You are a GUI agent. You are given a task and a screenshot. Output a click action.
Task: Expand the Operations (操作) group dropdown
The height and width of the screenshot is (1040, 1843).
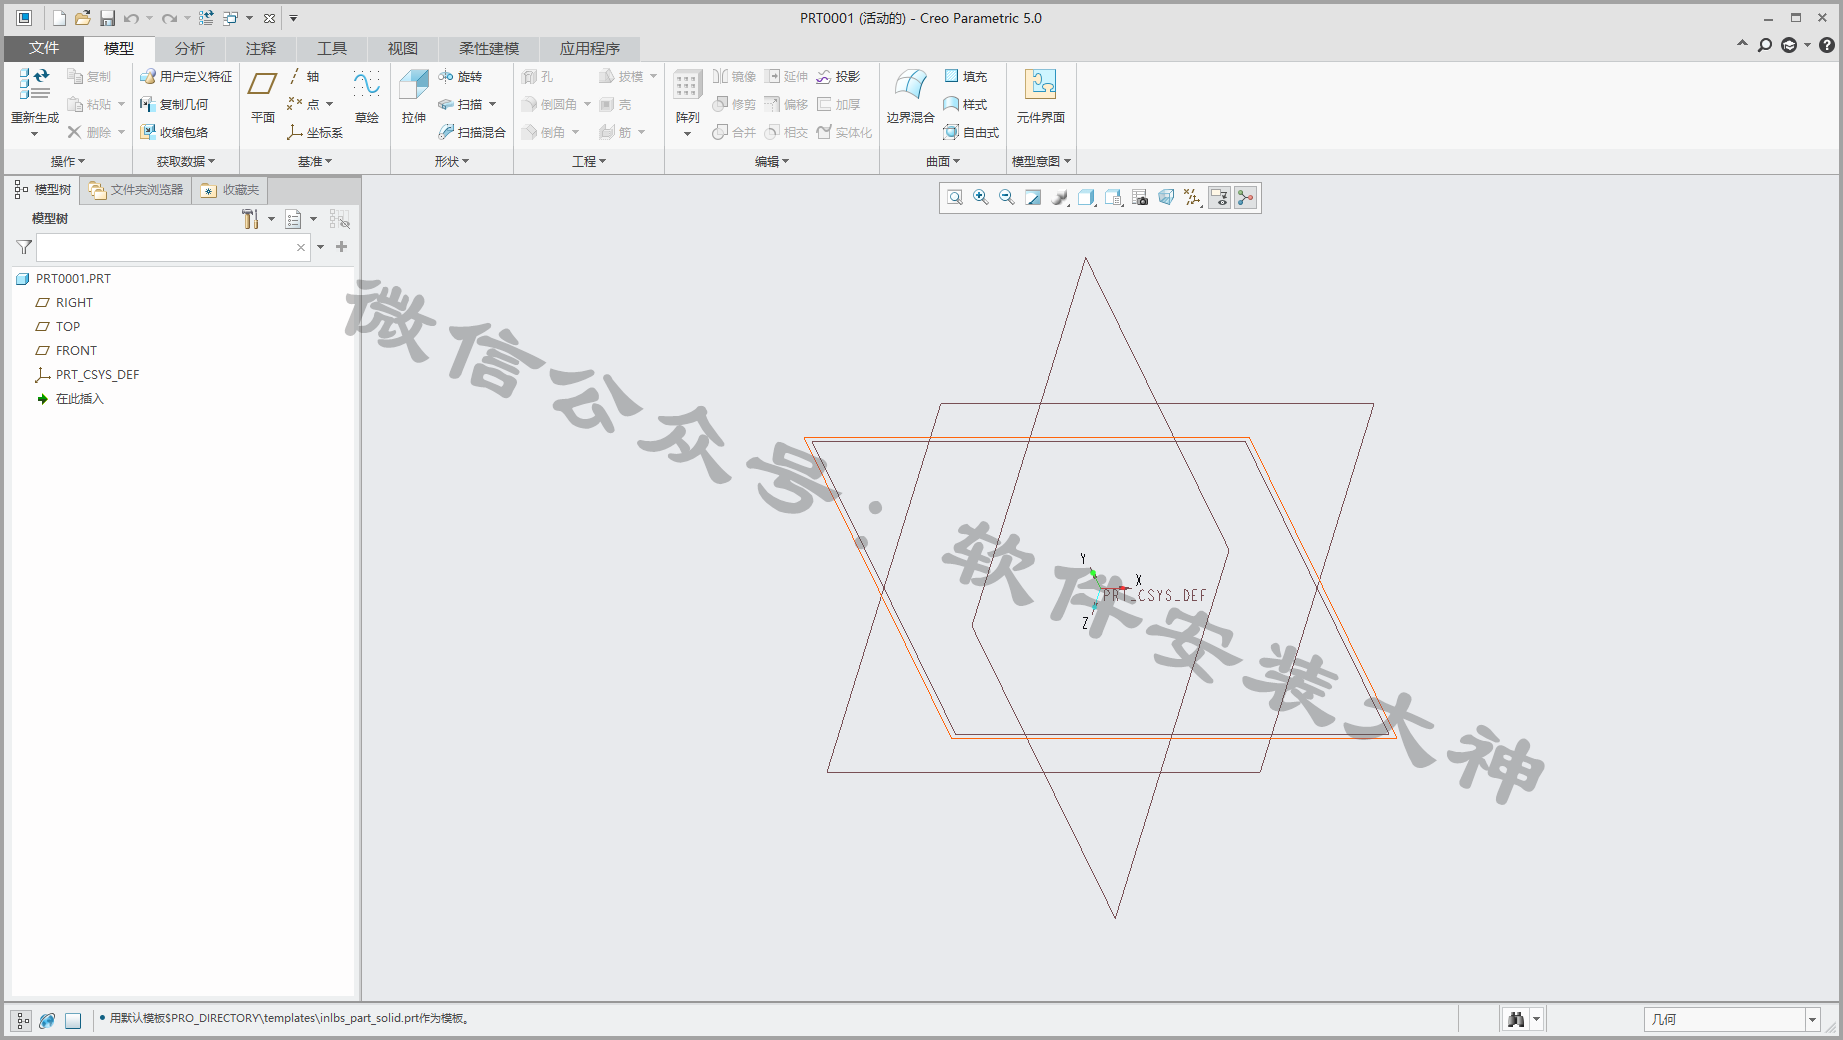68,161
